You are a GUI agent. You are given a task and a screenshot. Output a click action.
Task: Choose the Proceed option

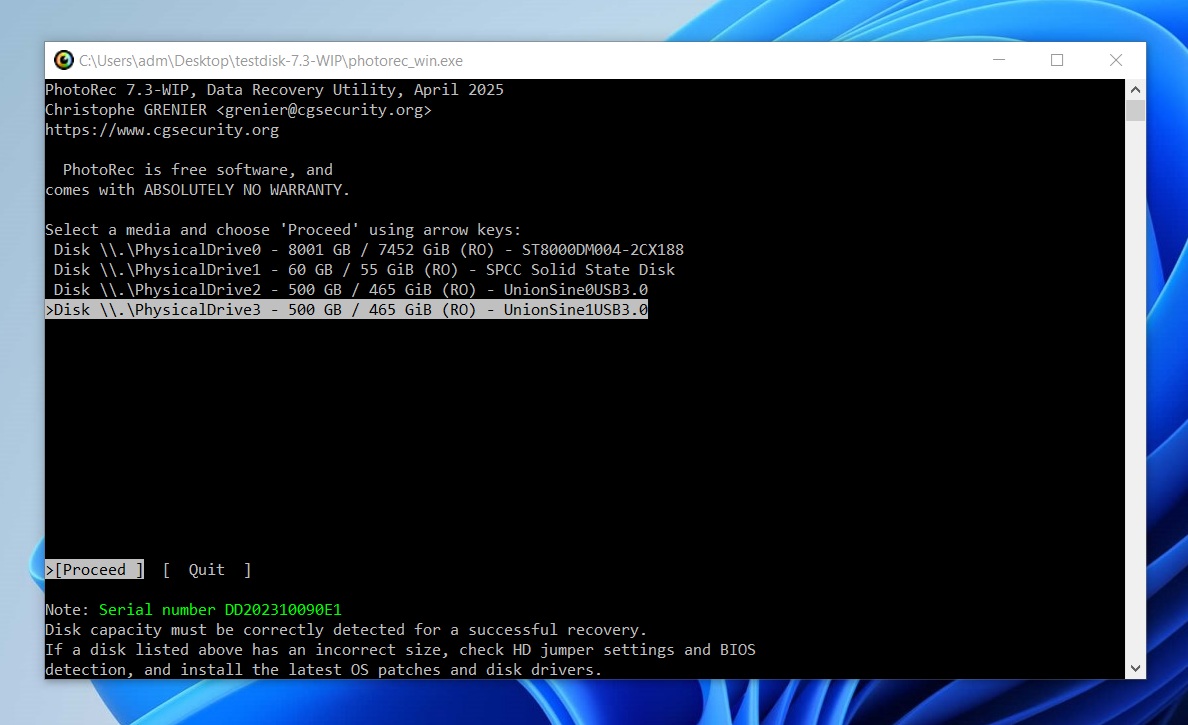click(x=95, y=570)
